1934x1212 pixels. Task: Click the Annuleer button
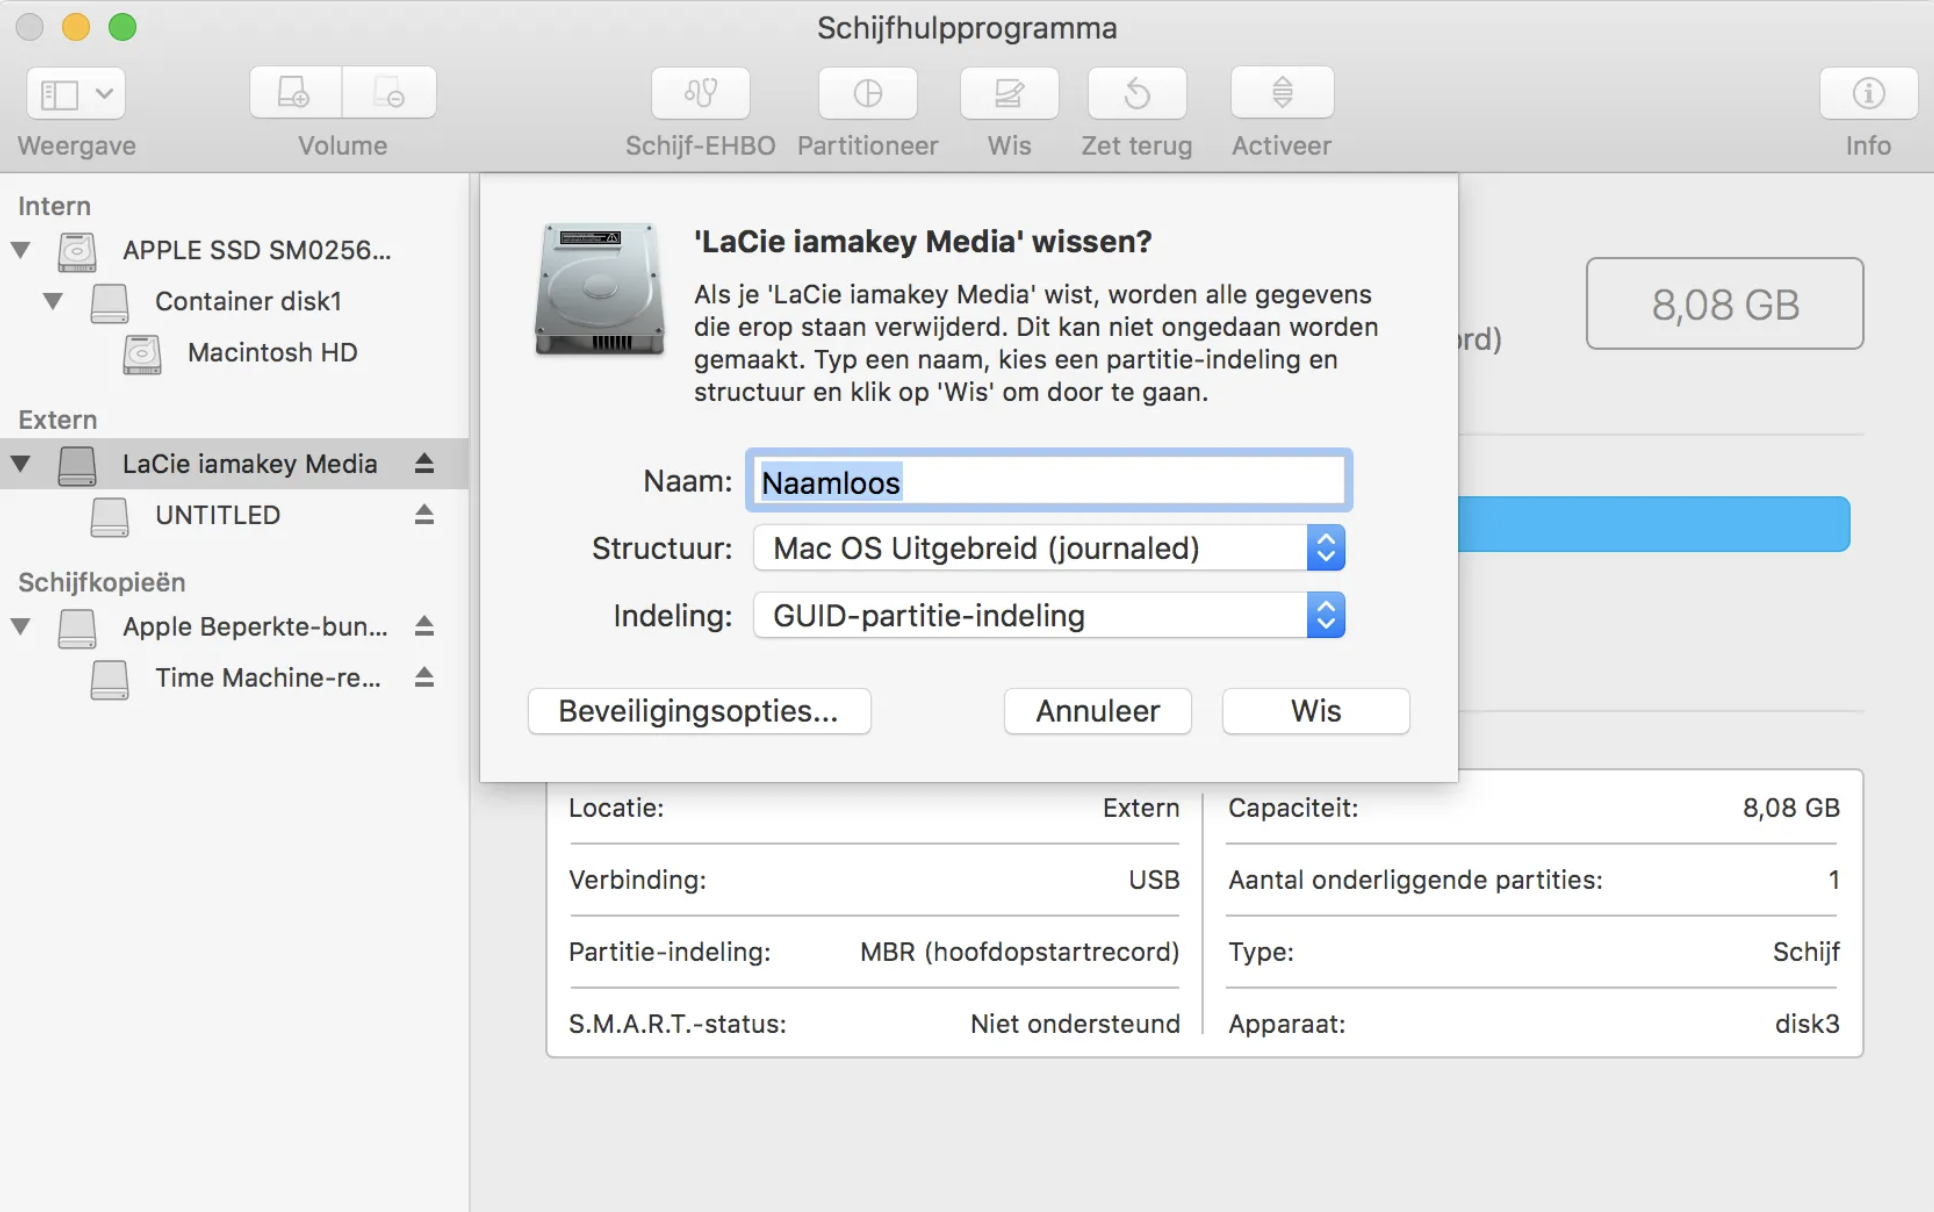point(1097,711)
